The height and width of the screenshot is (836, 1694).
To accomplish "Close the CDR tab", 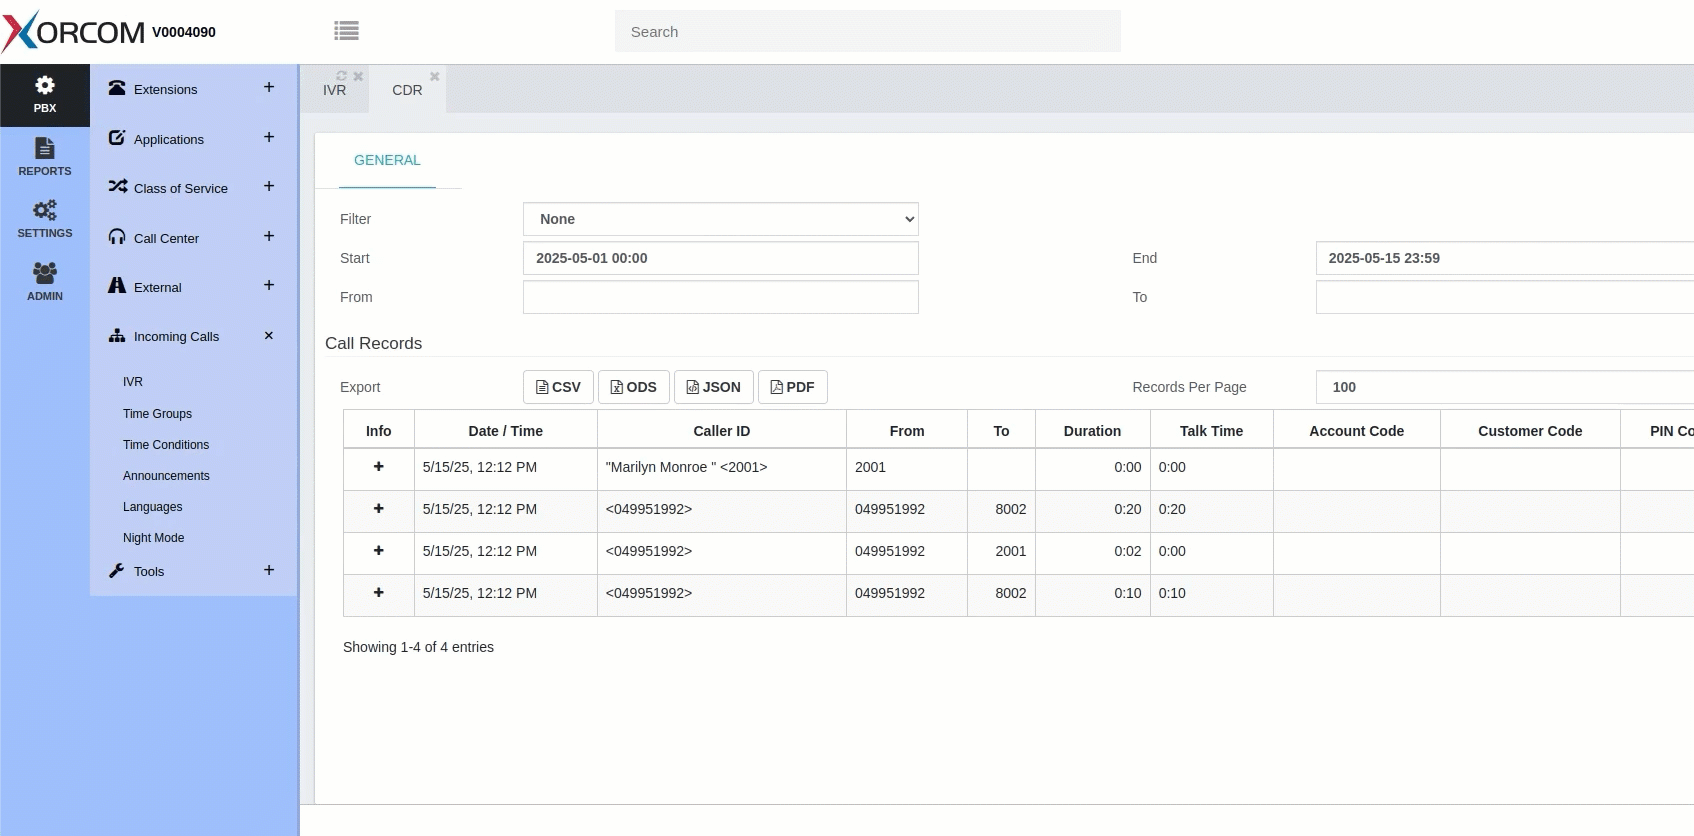I will coord(435,76).
